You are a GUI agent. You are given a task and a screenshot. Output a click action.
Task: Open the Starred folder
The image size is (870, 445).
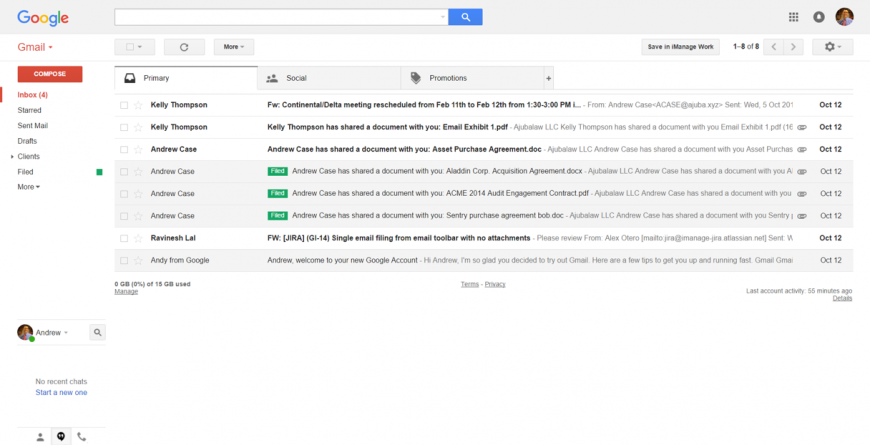[x=29, y=110]
